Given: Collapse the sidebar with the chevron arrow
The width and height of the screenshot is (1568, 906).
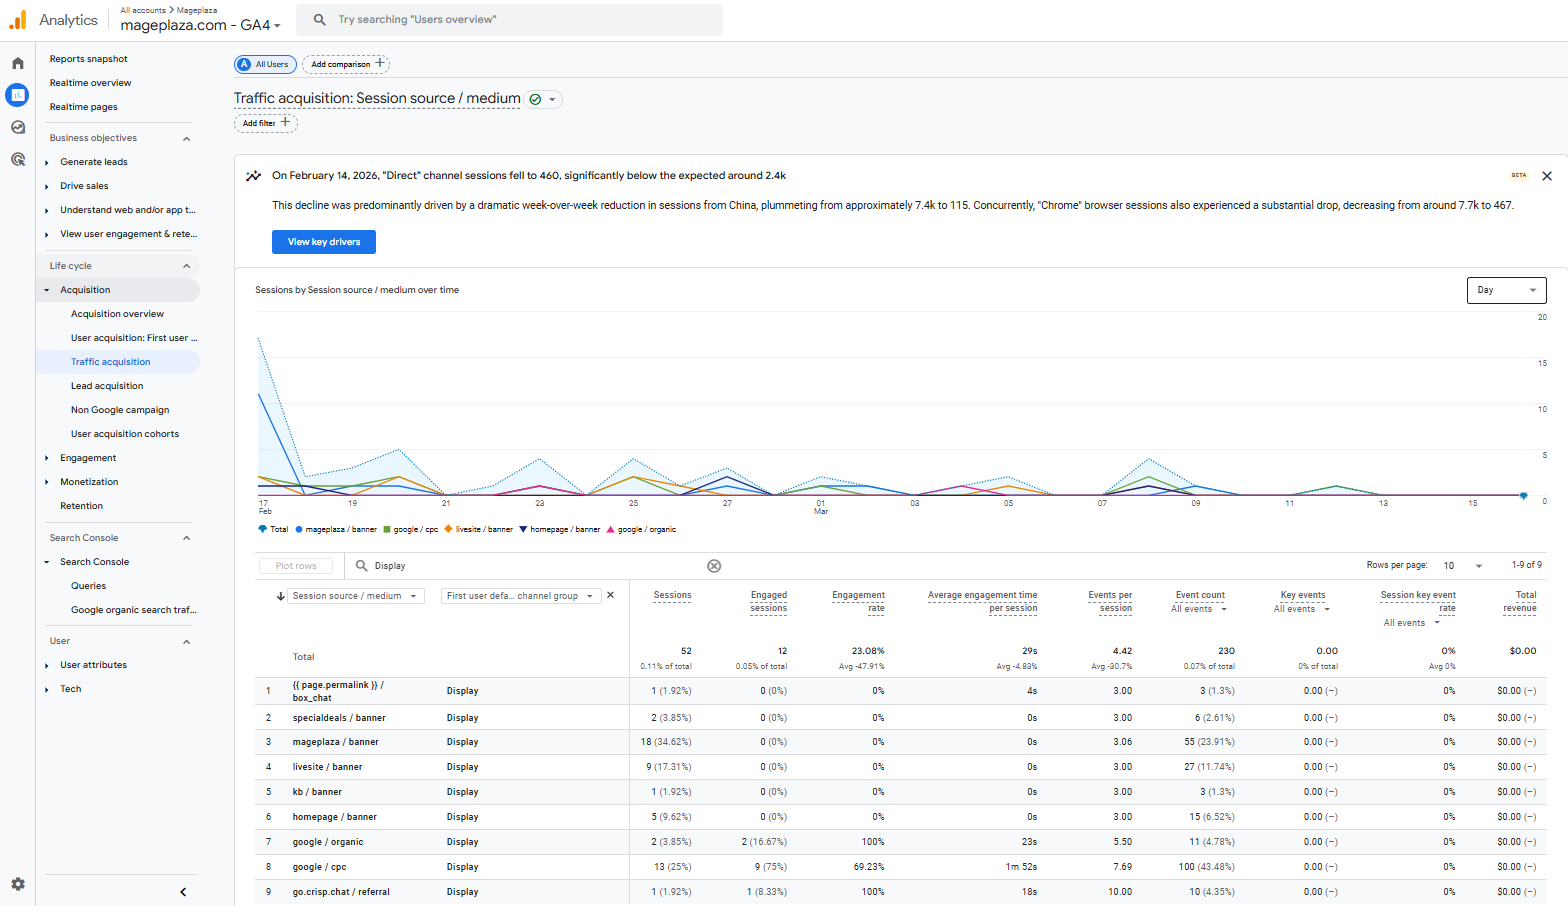Looking at the screenshot, I should pos(183,891).
